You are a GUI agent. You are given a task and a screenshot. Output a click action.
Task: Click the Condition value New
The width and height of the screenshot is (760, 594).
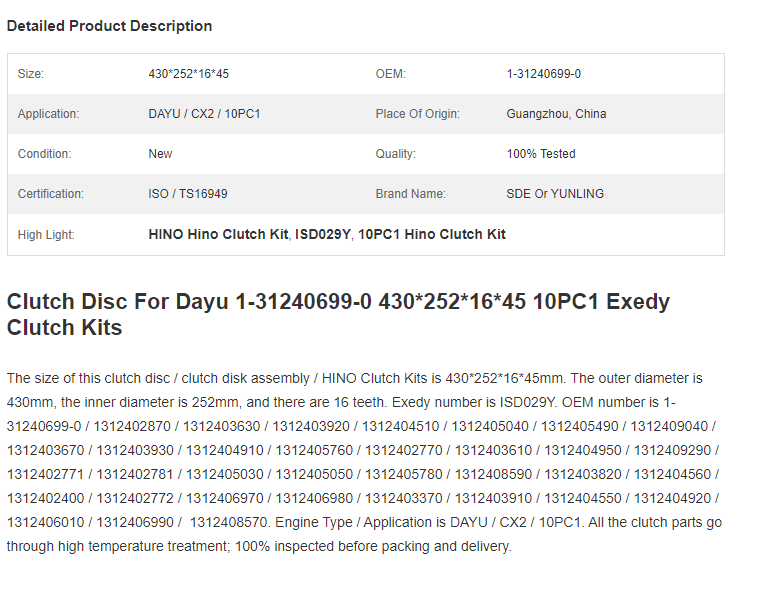[160, 154]
